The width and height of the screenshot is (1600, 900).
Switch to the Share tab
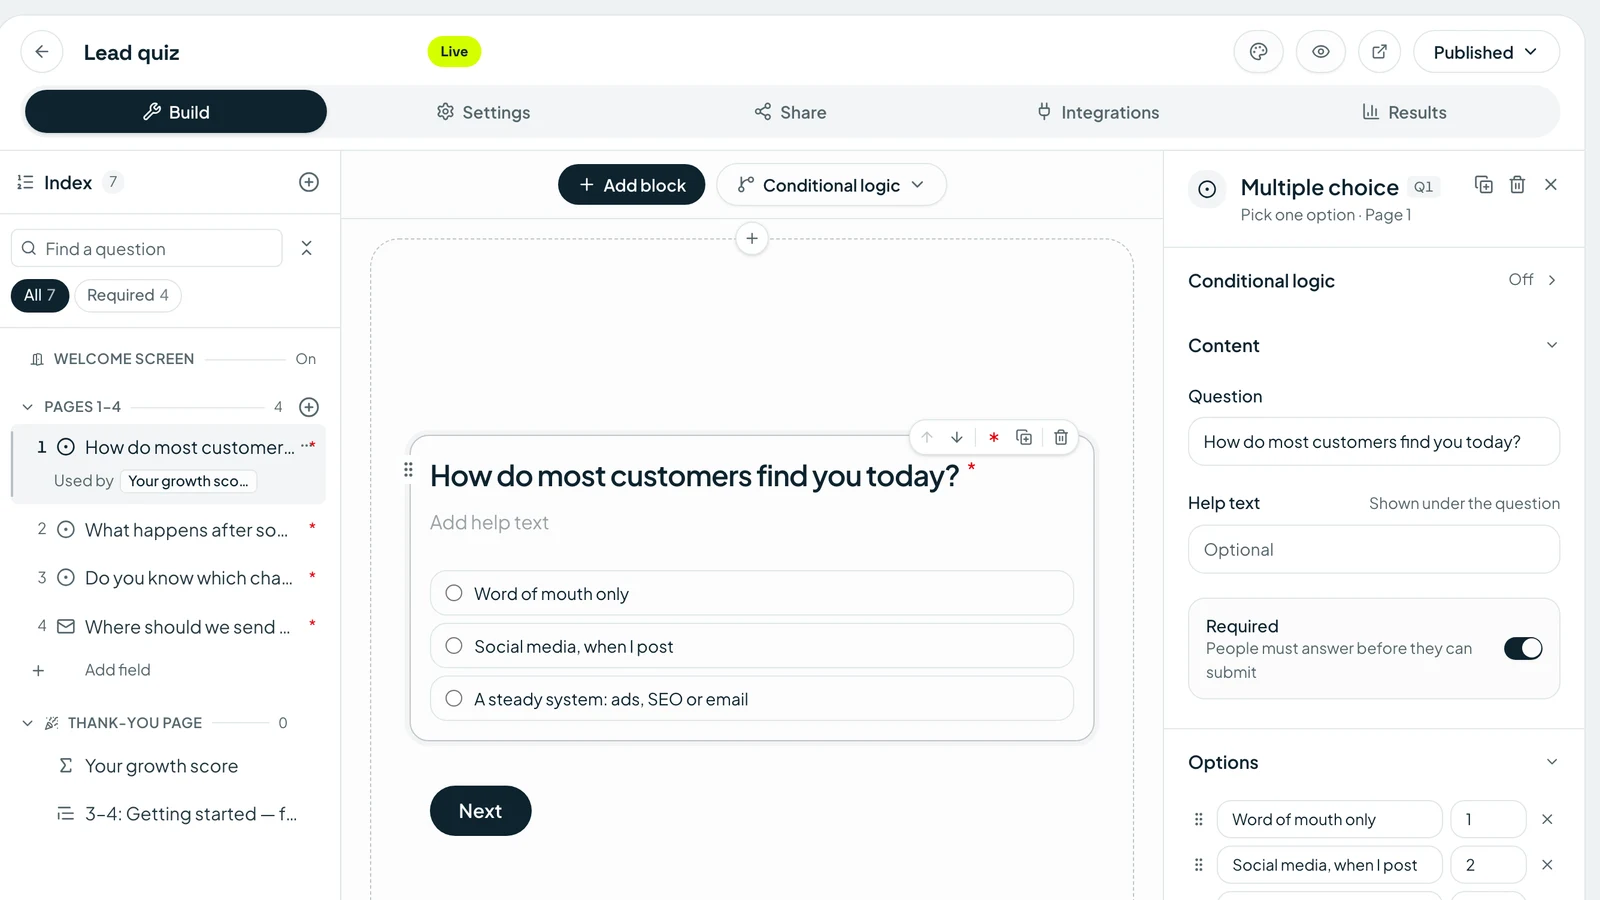[x=790, y=112]
